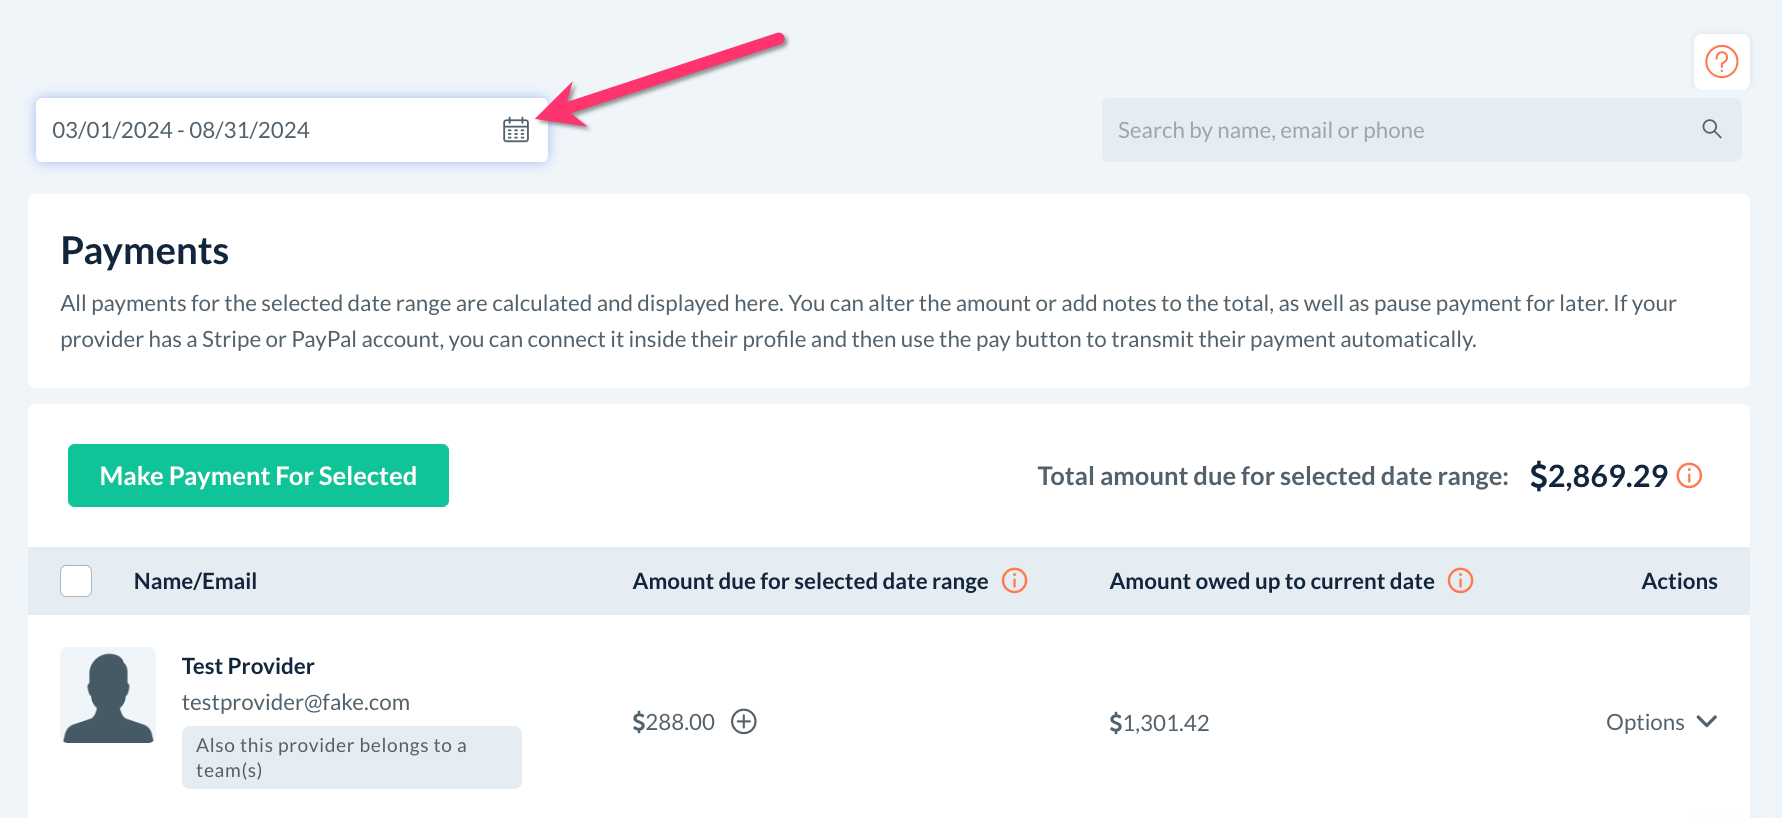The image size is (1782, 818).
Task: Open the Test Provider name link
Action: pyautogui.click(x=248, y=666)
